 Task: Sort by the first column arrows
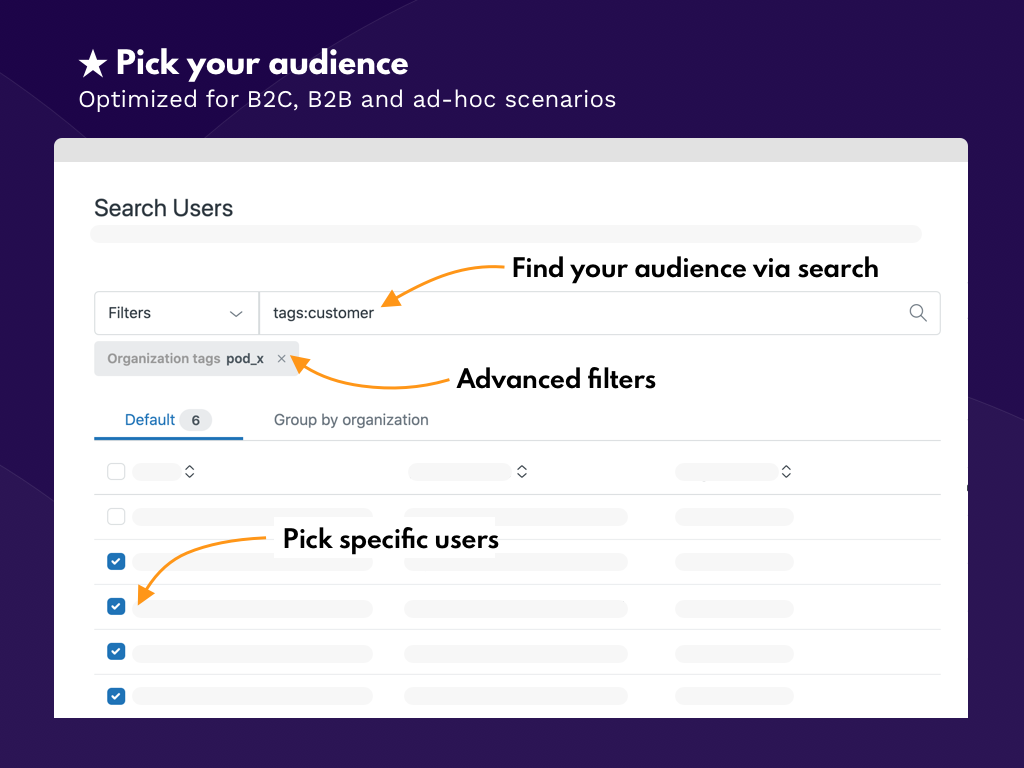[x=190, y=471]
